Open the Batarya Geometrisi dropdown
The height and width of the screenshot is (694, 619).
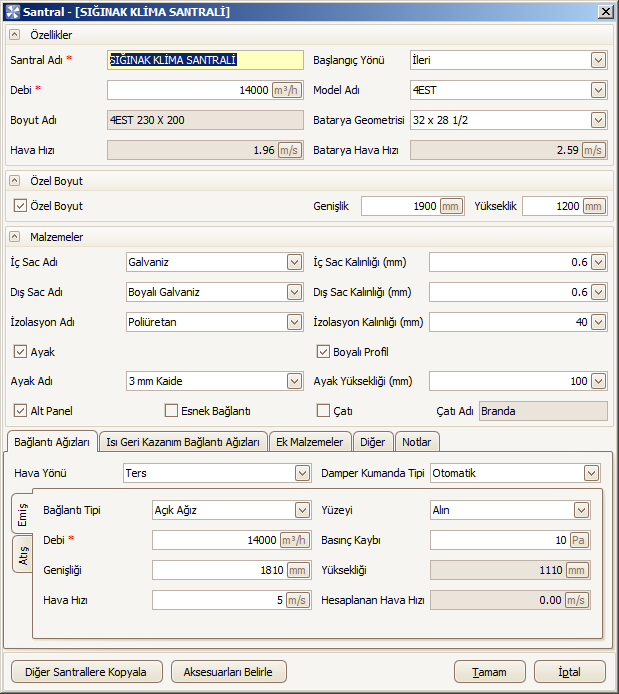[x=598, y=120]
